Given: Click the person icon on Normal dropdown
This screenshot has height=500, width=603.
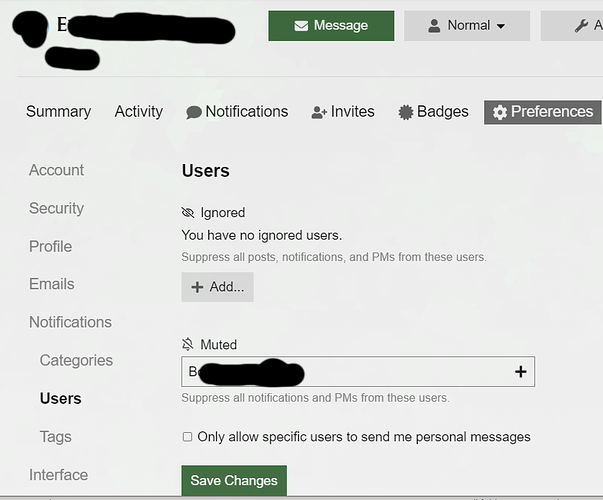Looking at the screenshot, I should 434,26.
